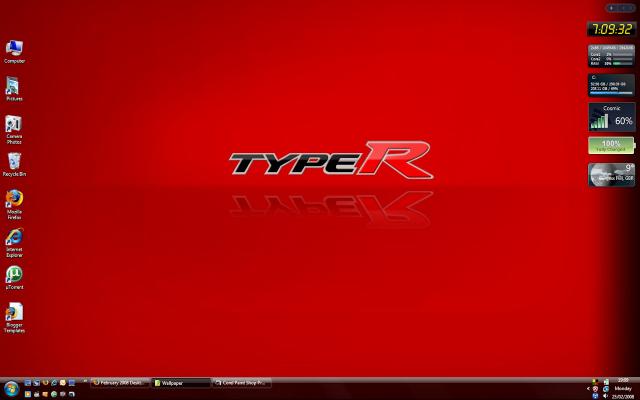
Task: Open the Recycle Bin
Action: [14, 165]
